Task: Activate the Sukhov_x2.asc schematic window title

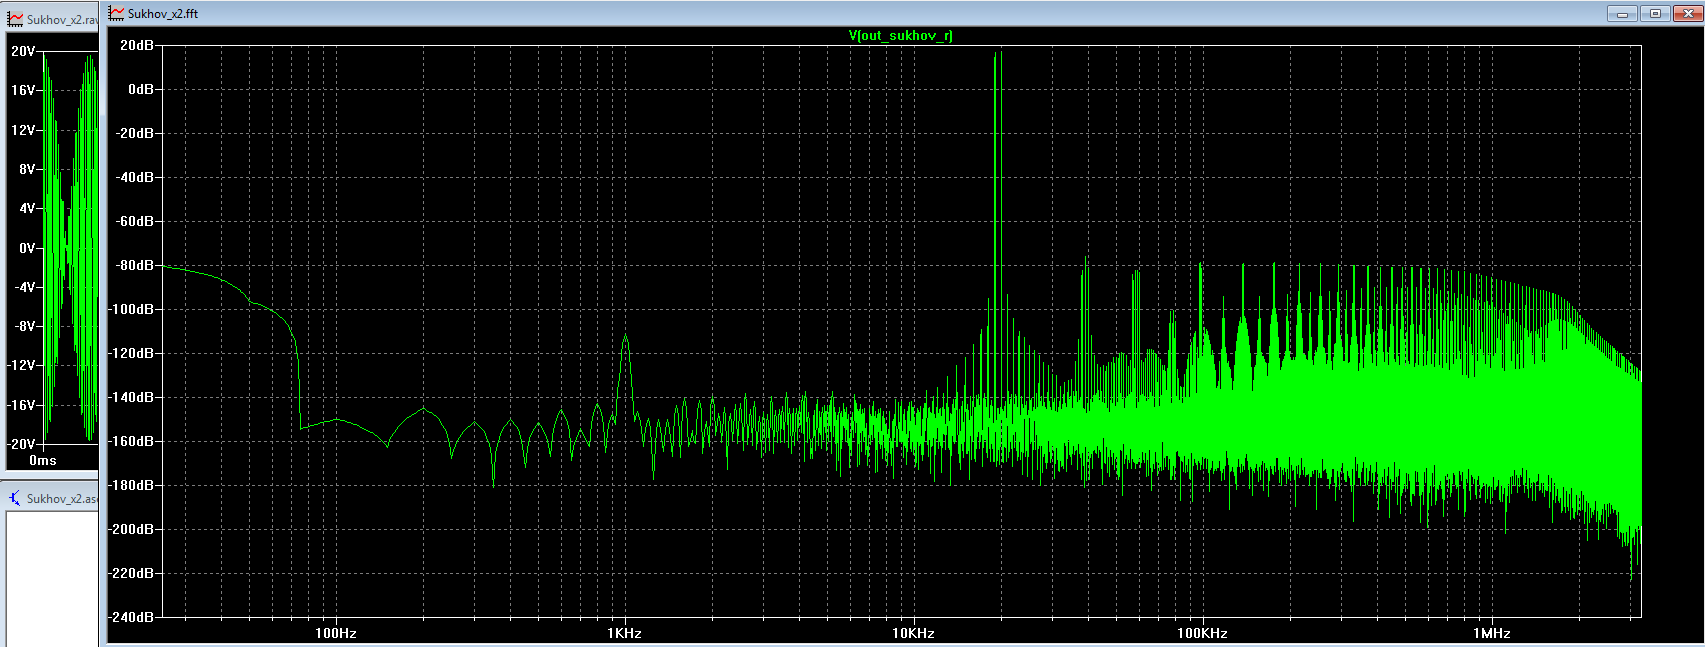Action: point(62,498)
